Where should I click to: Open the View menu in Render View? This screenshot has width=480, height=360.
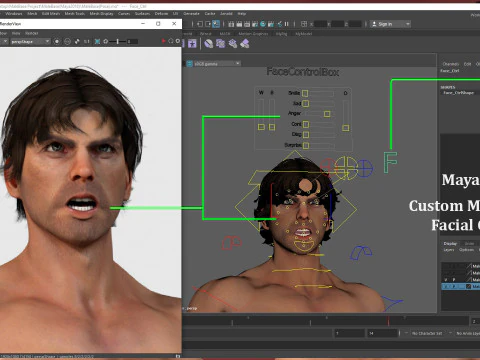click(x=16, y=33)
